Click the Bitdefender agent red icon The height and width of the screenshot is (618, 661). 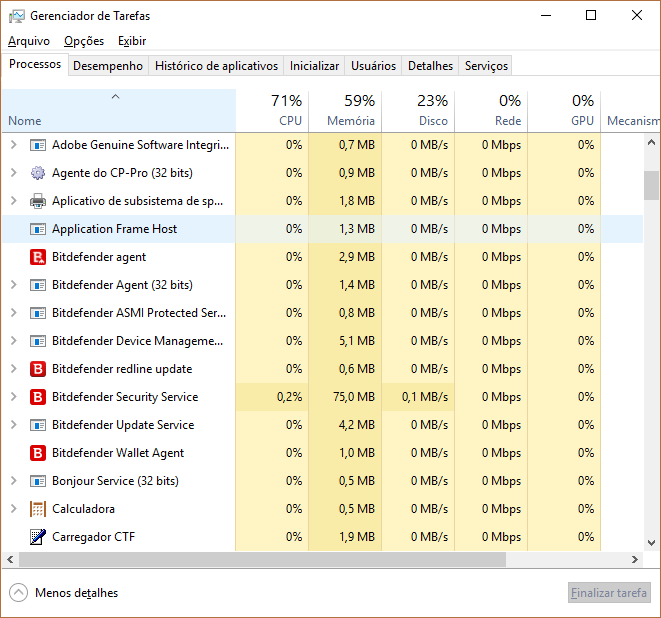38,257
